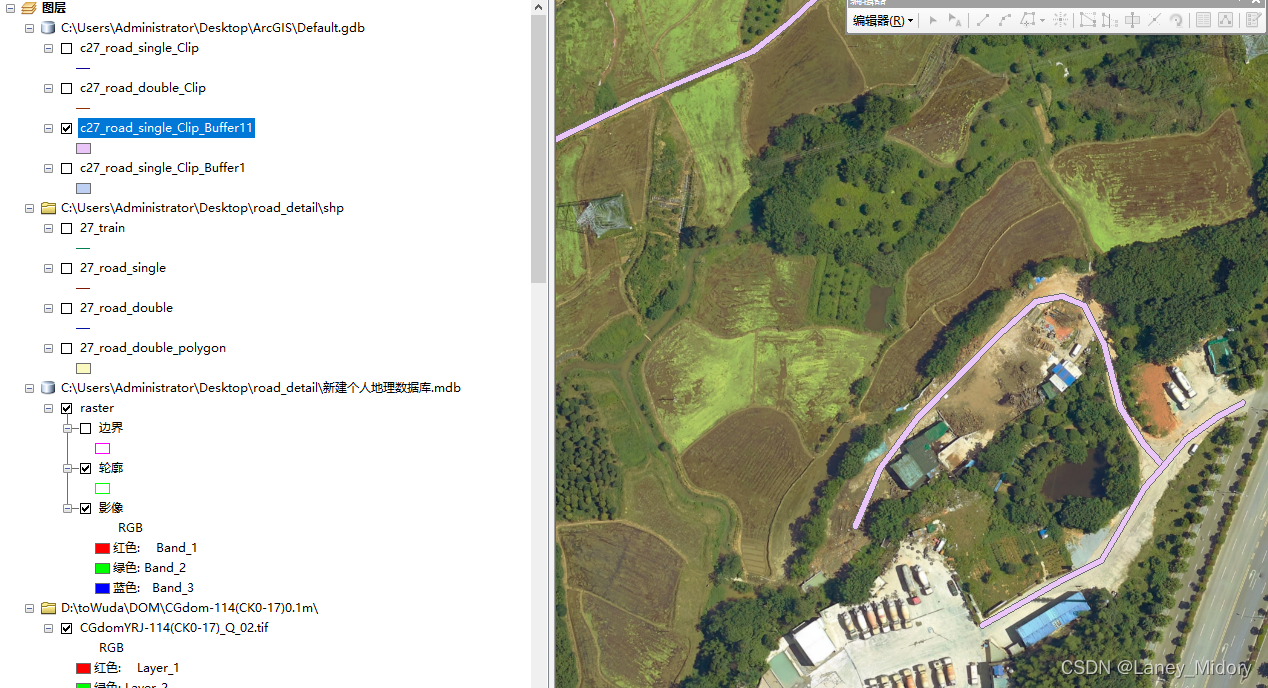Viewport: 1268px width, 688px height.
Task: Activate the Rotate tool
Action: (1176, 20)
